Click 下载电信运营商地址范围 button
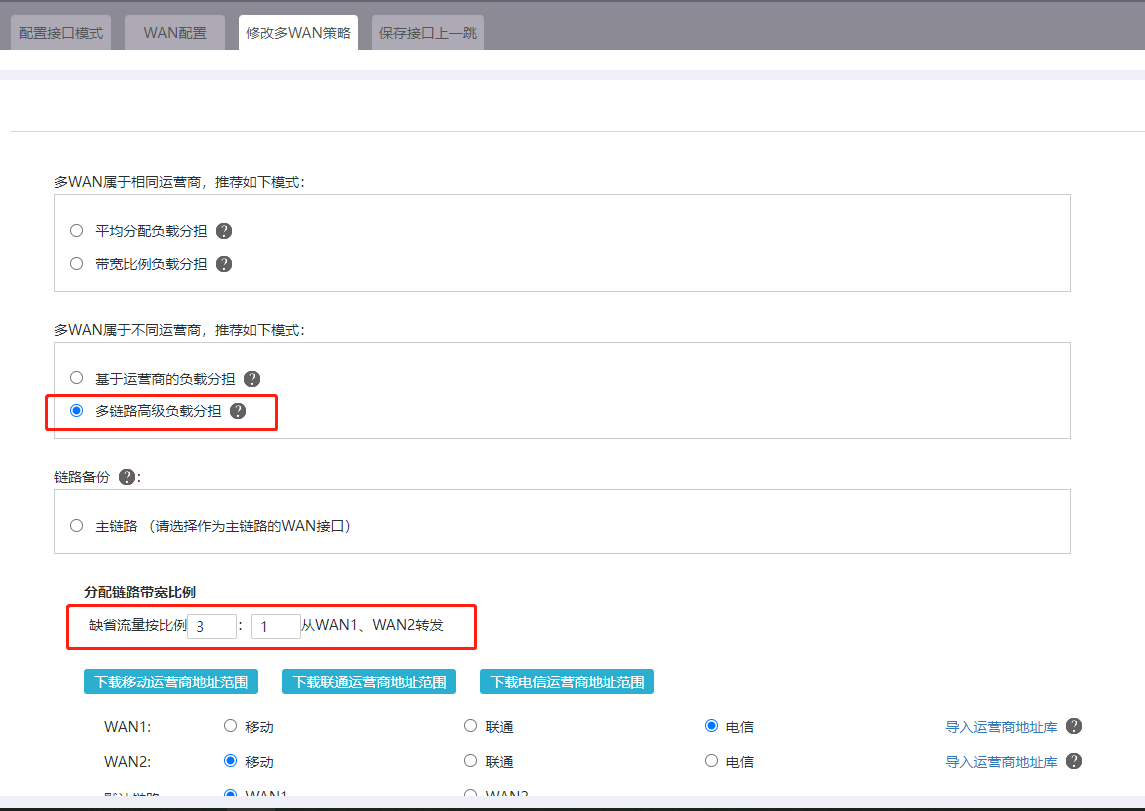Image resolution: width=1145 pixels, height=811 pixels. pyautogui.click(x=567, y=682)
